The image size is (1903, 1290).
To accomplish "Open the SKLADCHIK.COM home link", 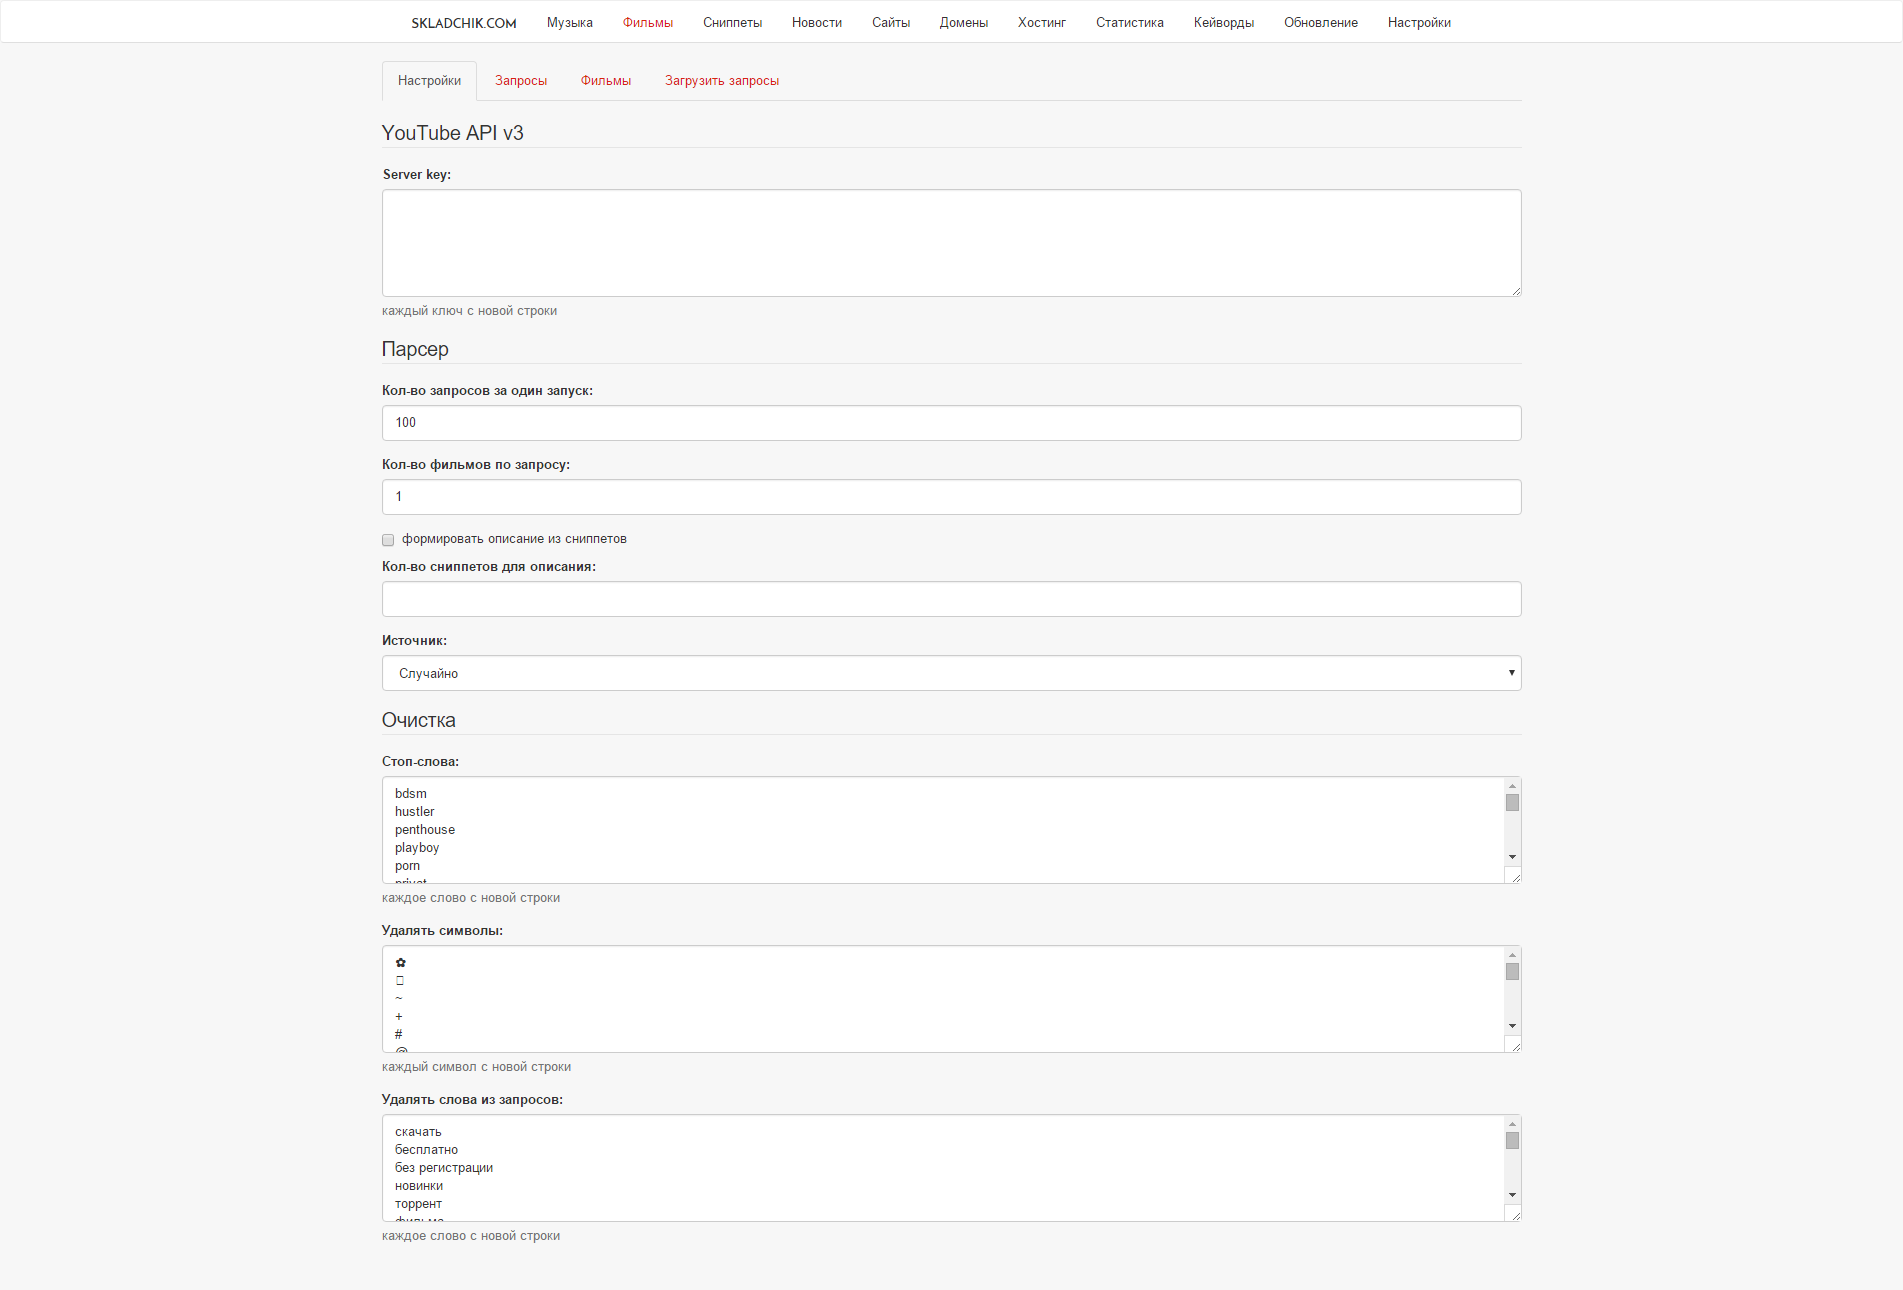I will [463, 22].
